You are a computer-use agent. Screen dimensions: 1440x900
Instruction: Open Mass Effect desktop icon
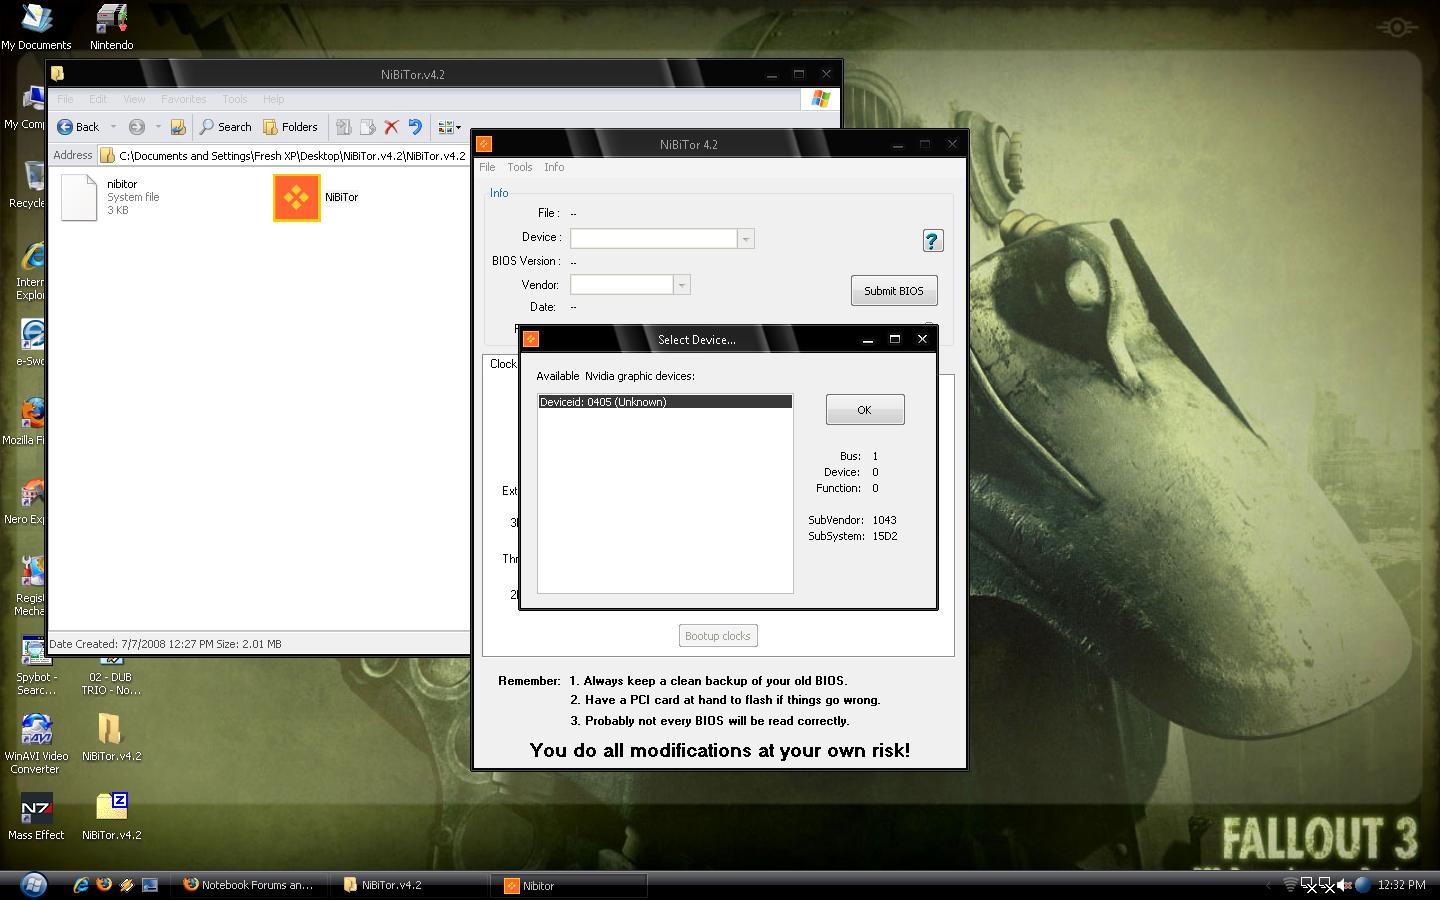(36, 816)
